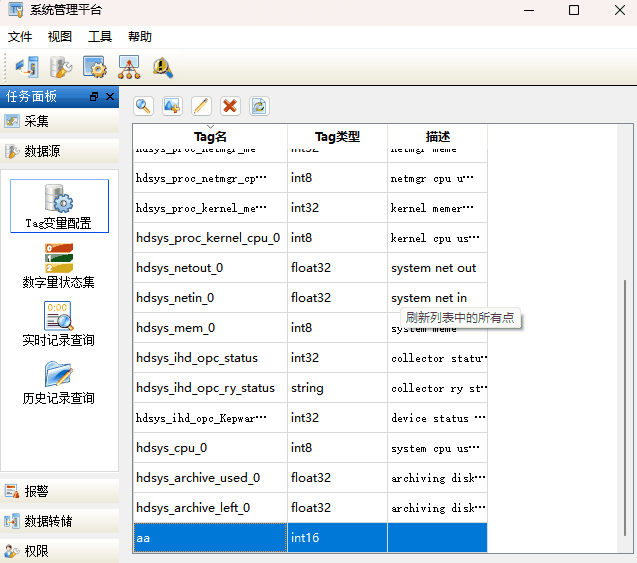Click int16 type cell of aa

(337, 538)
